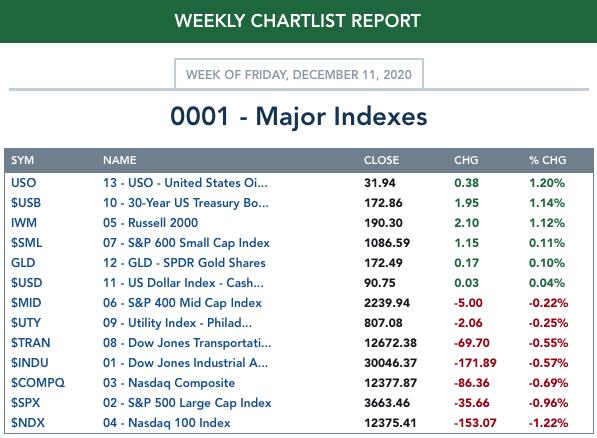The image size is (597, 438).
Task: Open the 07 - S&P 600 Small Cap Index chart
Action: tap(186, 243)
